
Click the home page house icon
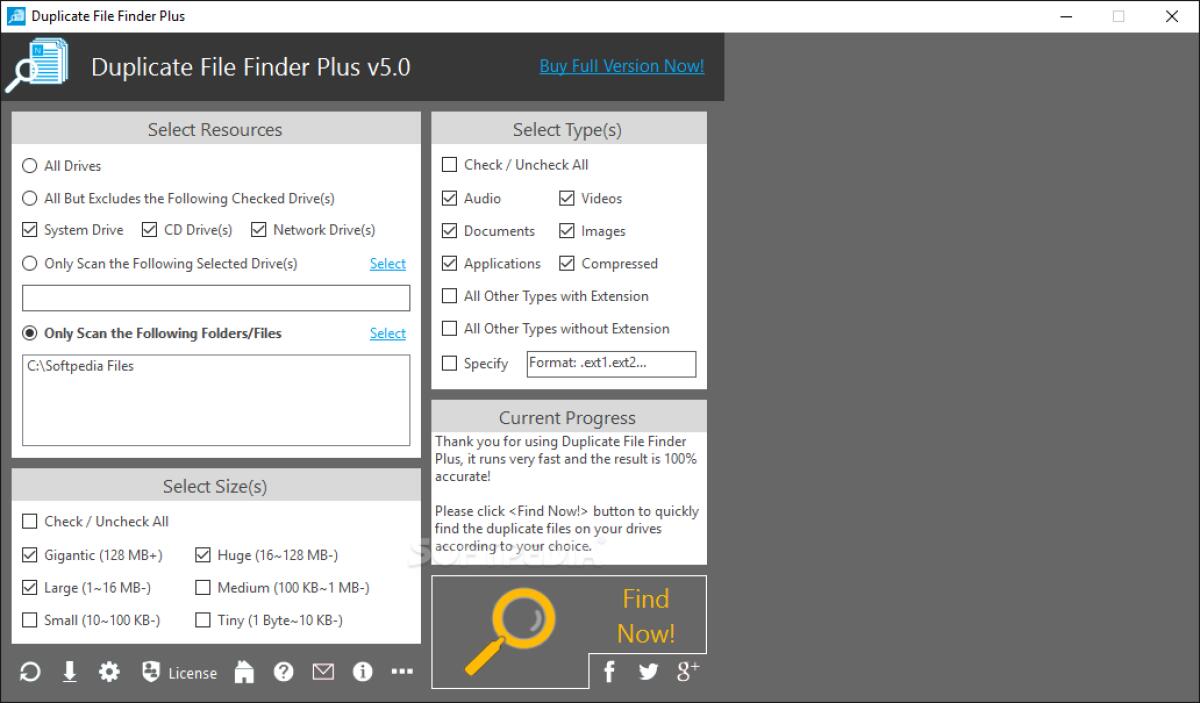(x=244, y=672)
